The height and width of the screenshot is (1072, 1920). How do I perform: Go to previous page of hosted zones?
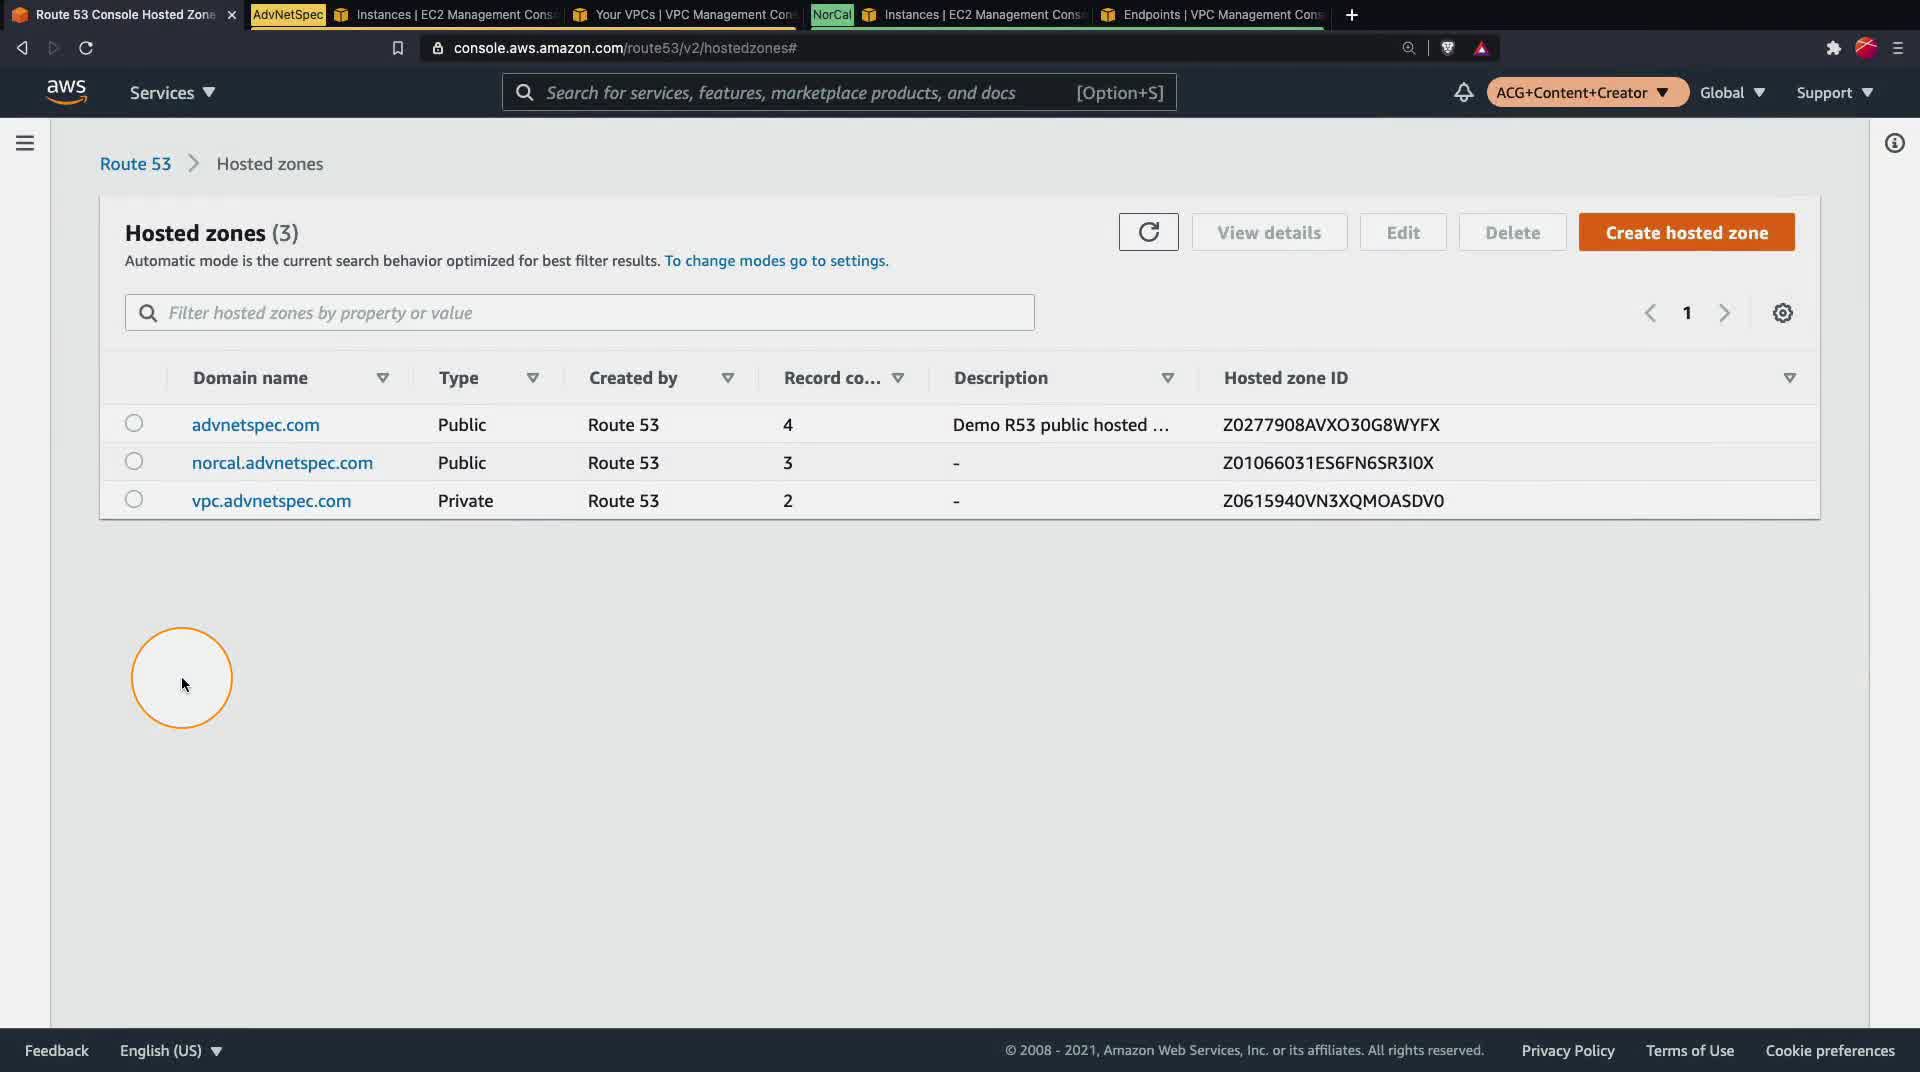(x=1650, y=313)
